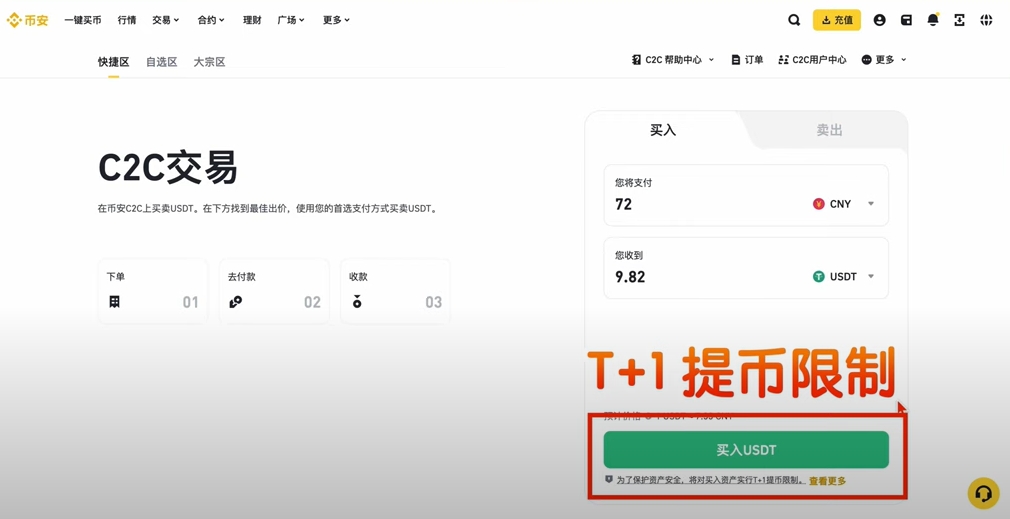The image size is (1010, 519).
Task: Click the 买入USDT button
Action: pyautogui.click(x=746, y=450)
